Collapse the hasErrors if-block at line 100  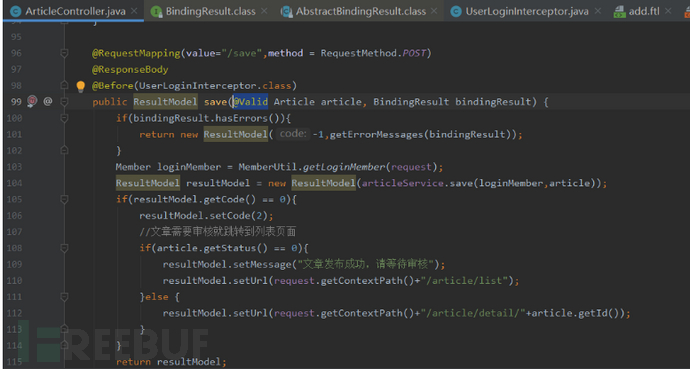coord(64,118)
